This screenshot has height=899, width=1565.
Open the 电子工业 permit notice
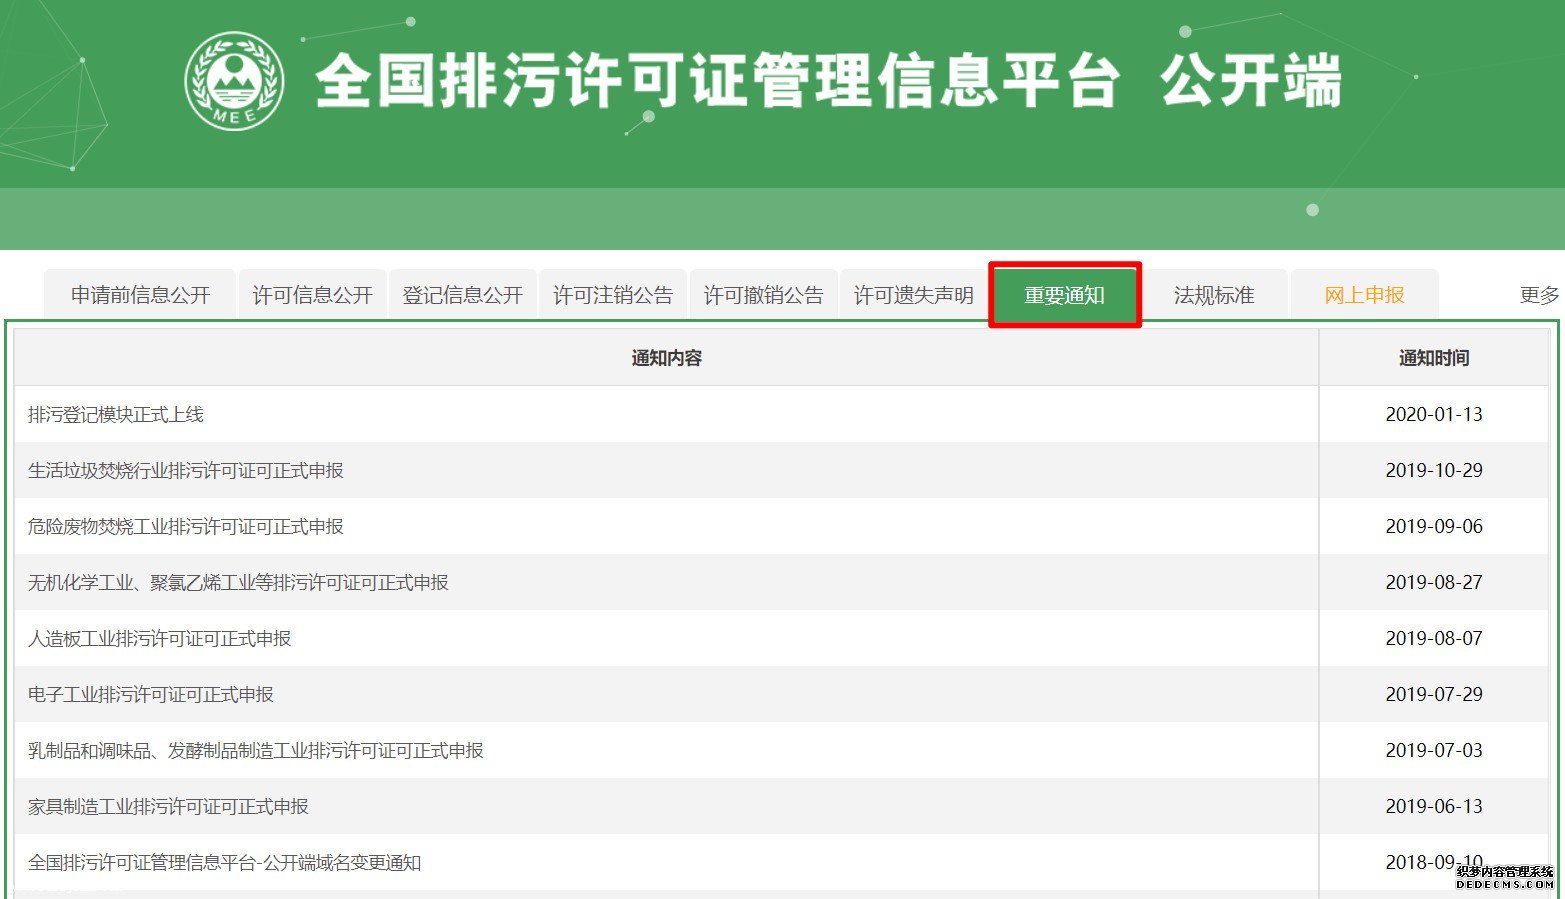pyautogui.click(x=151, y=694)
